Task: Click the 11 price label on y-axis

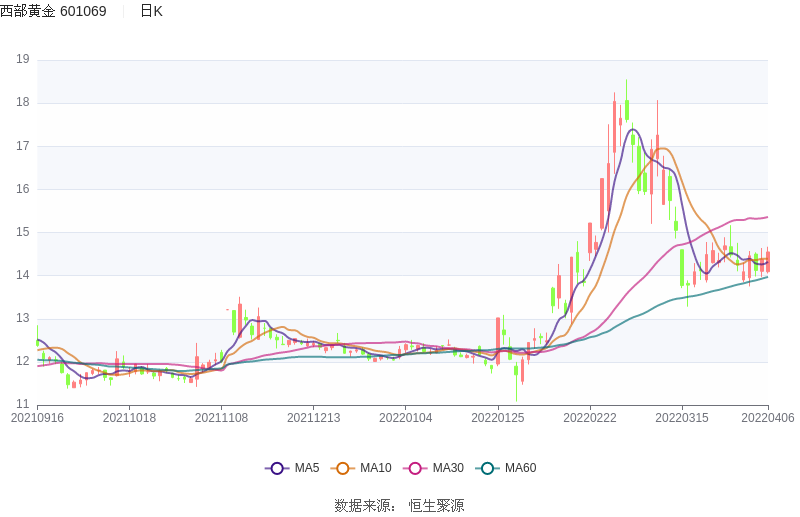Action: pos(22,404)
